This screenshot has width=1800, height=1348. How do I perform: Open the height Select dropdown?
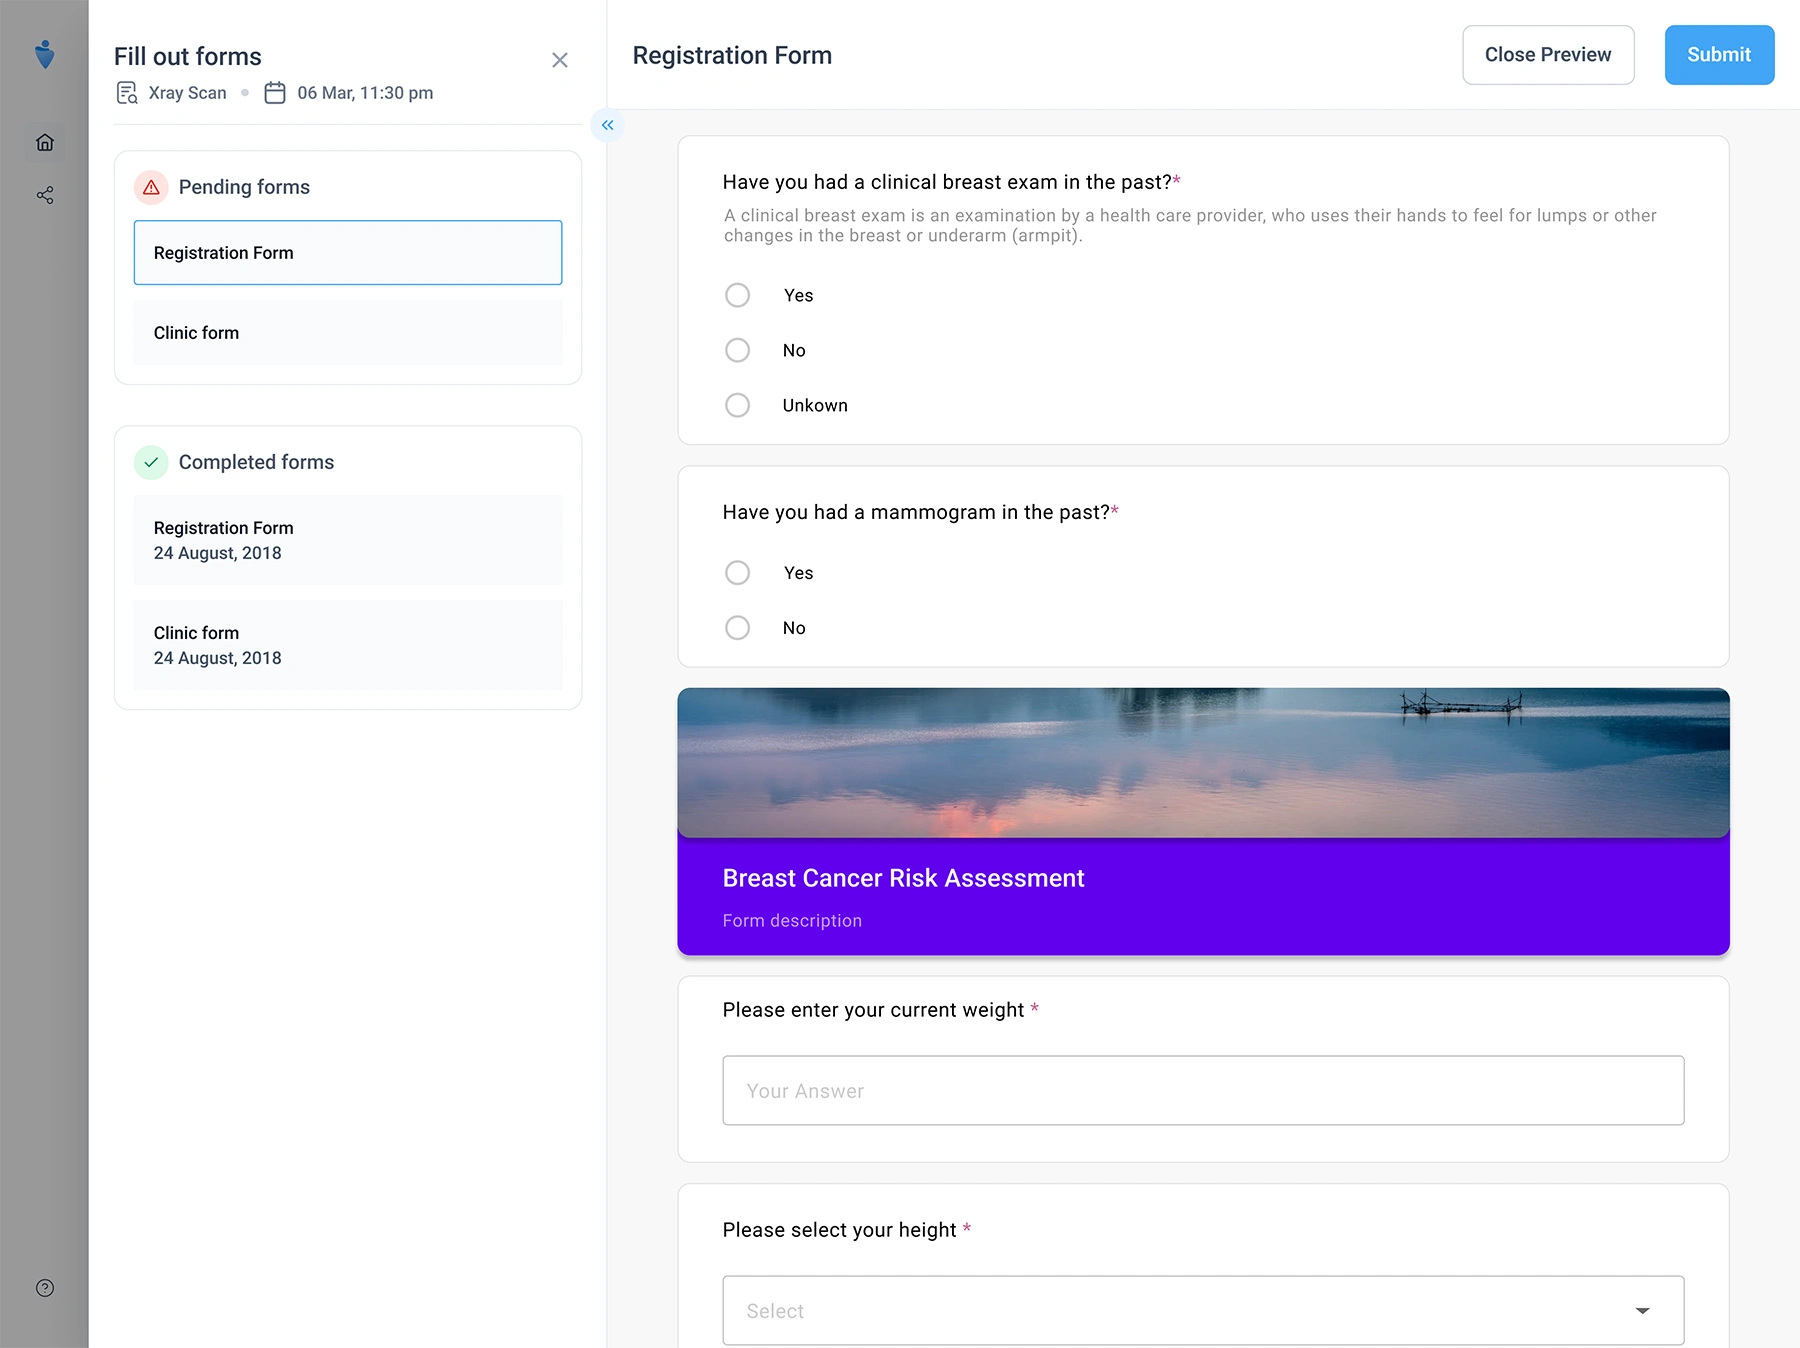pos(1203,1310)
